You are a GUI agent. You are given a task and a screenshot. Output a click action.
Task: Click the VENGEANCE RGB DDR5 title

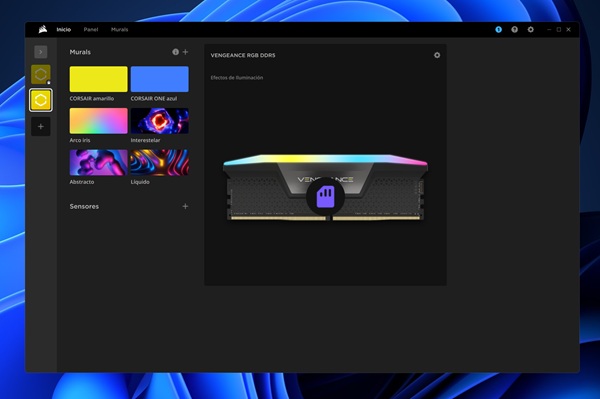point(243,55)
